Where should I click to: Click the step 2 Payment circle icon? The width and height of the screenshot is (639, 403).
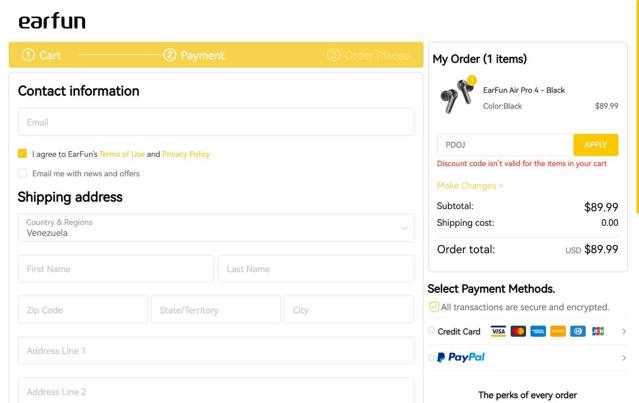[170, 55]
